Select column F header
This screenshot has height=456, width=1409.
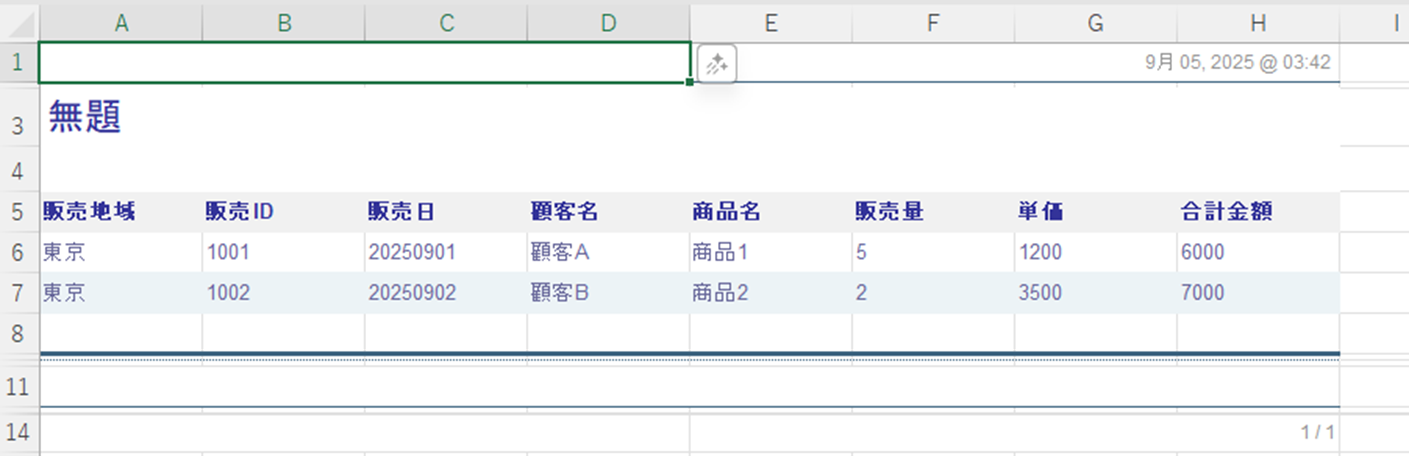(x=934, y=24)
